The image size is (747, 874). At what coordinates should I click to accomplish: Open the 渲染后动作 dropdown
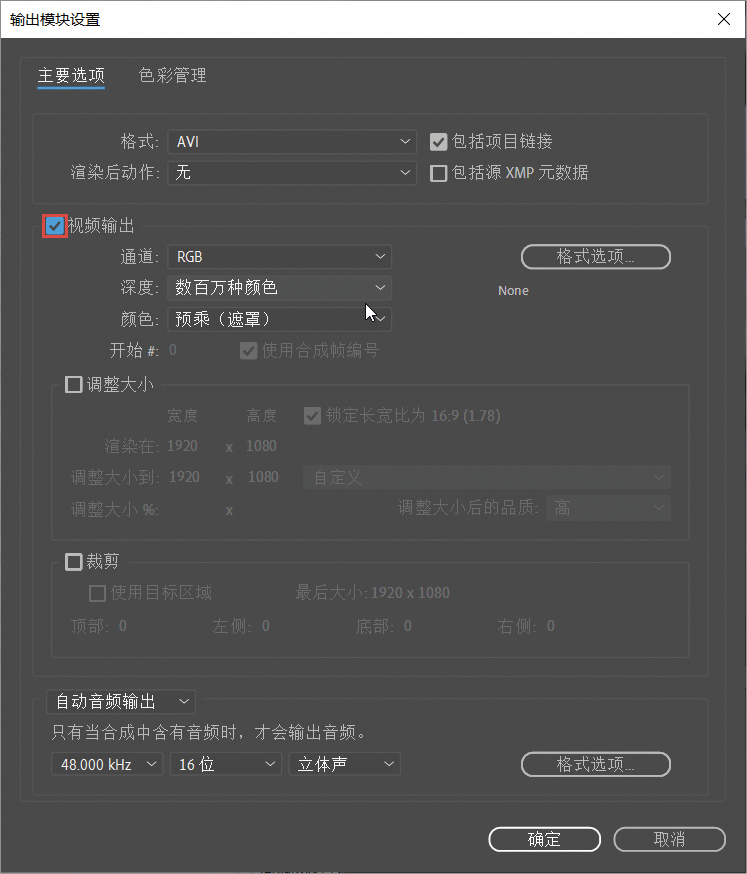click(x=292, y=173)
